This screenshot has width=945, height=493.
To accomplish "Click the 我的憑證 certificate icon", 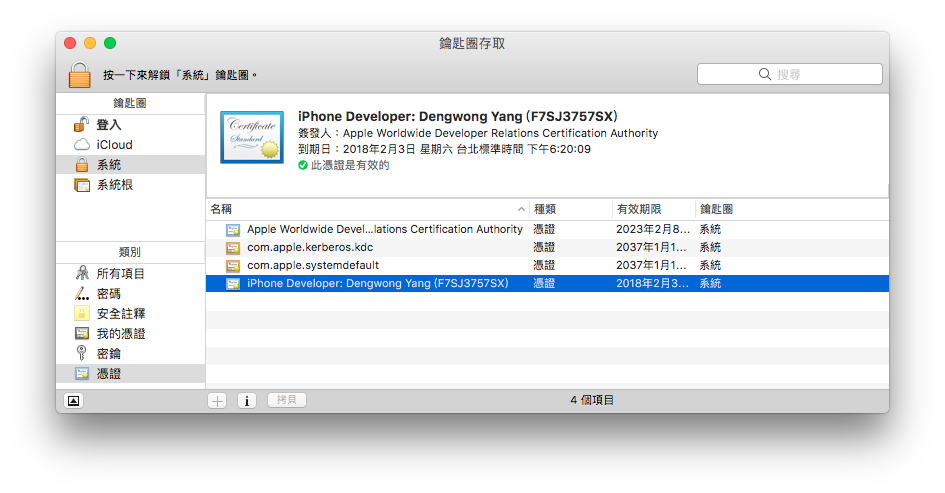I will click(x=82, y=333).
